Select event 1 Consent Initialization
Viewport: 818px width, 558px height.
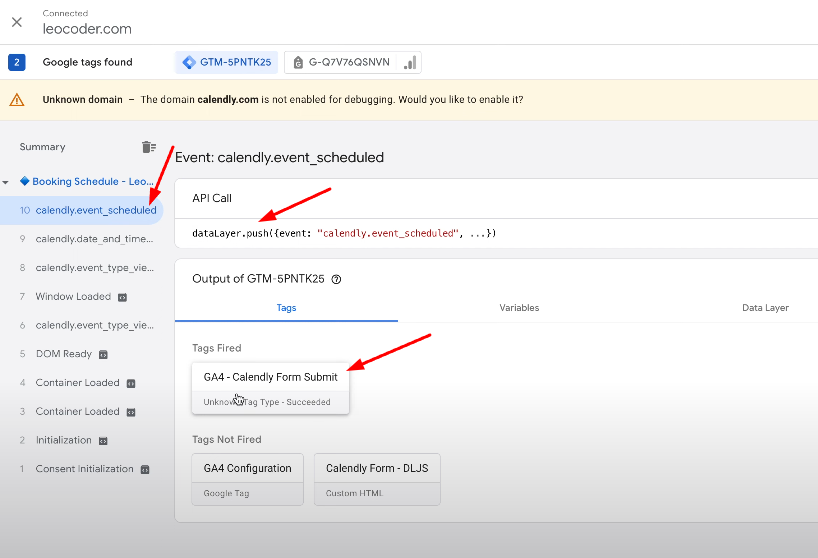[81, 469]
